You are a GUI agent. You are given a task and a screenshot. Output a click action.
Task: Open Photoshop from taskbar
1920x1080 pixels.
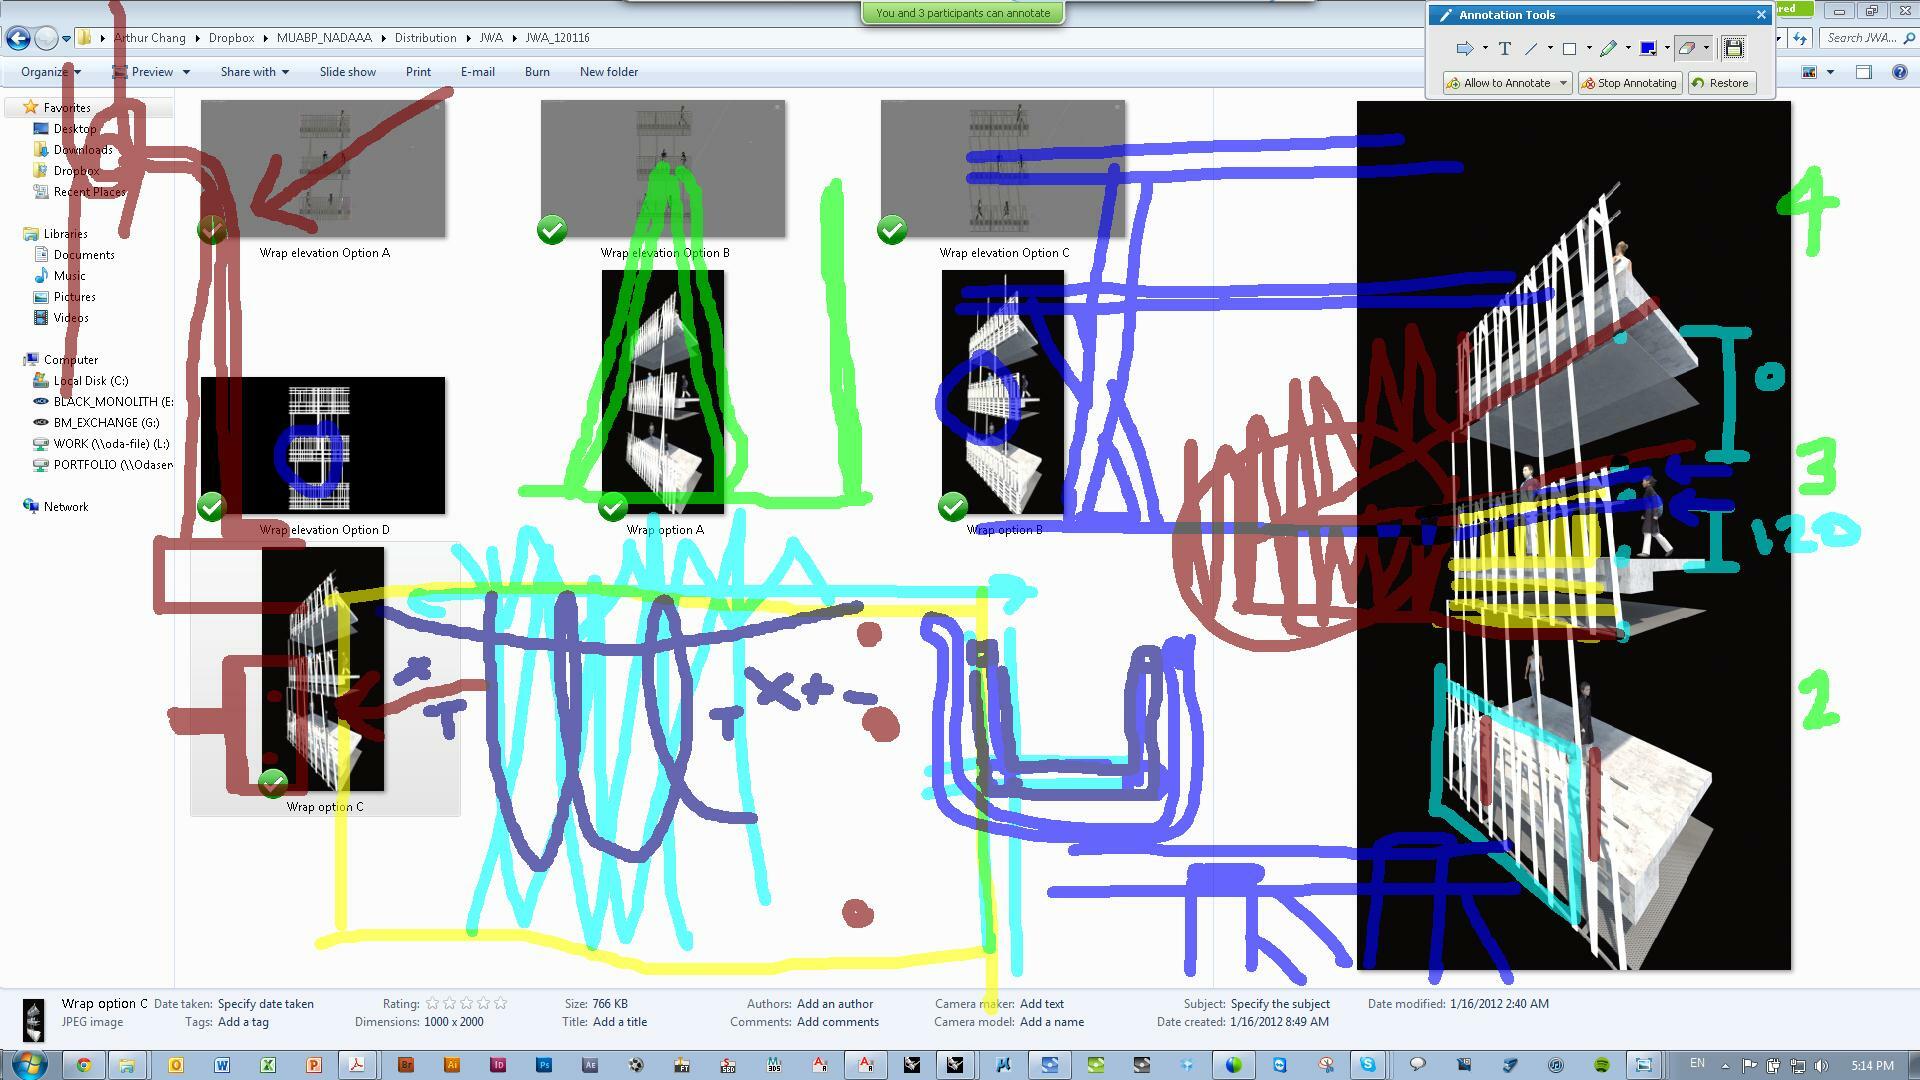point(544,1065)
